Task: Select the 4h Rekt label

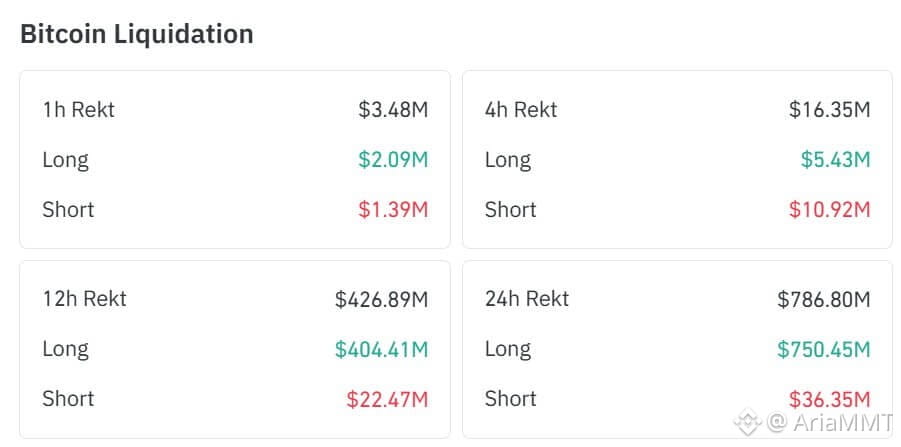Action: coord(521,109)
